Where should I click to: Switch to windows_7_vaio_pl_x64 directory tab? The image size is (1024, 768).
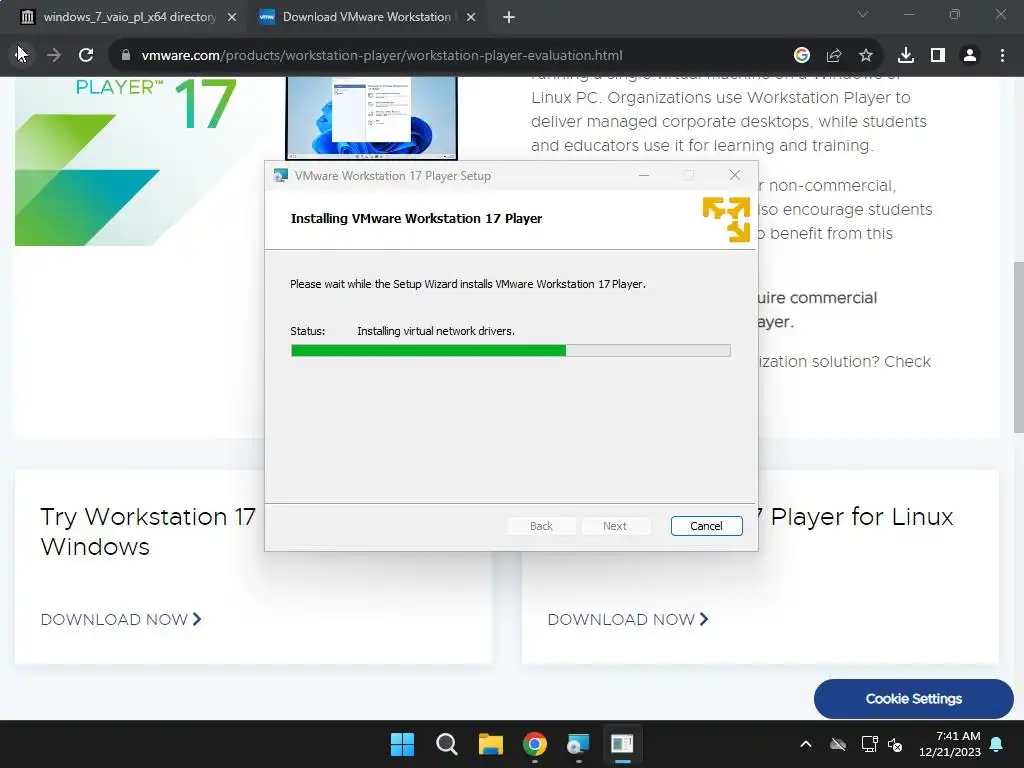(129, 17)
